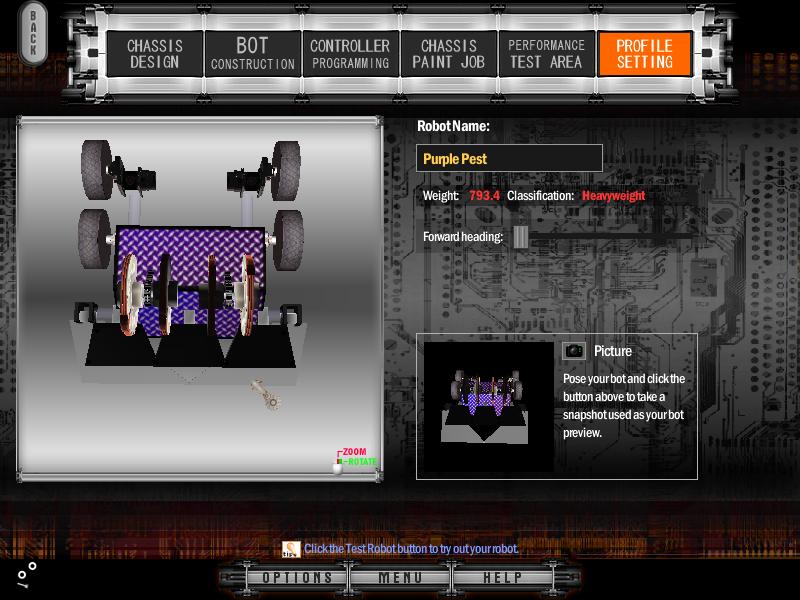This screenshot has height=600, width=800.
Task: Open the OPTIONS button
Action: (x=297, y=578)
